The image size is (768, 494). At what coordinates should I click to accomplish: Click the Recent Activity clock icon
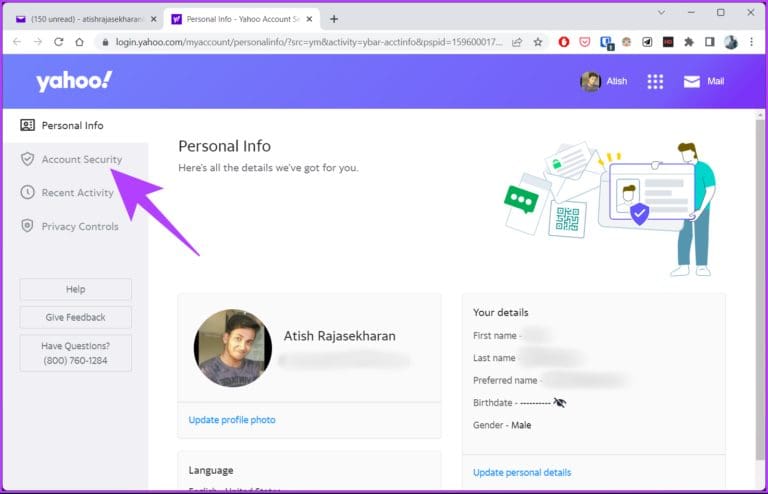[x=27, y=192]
